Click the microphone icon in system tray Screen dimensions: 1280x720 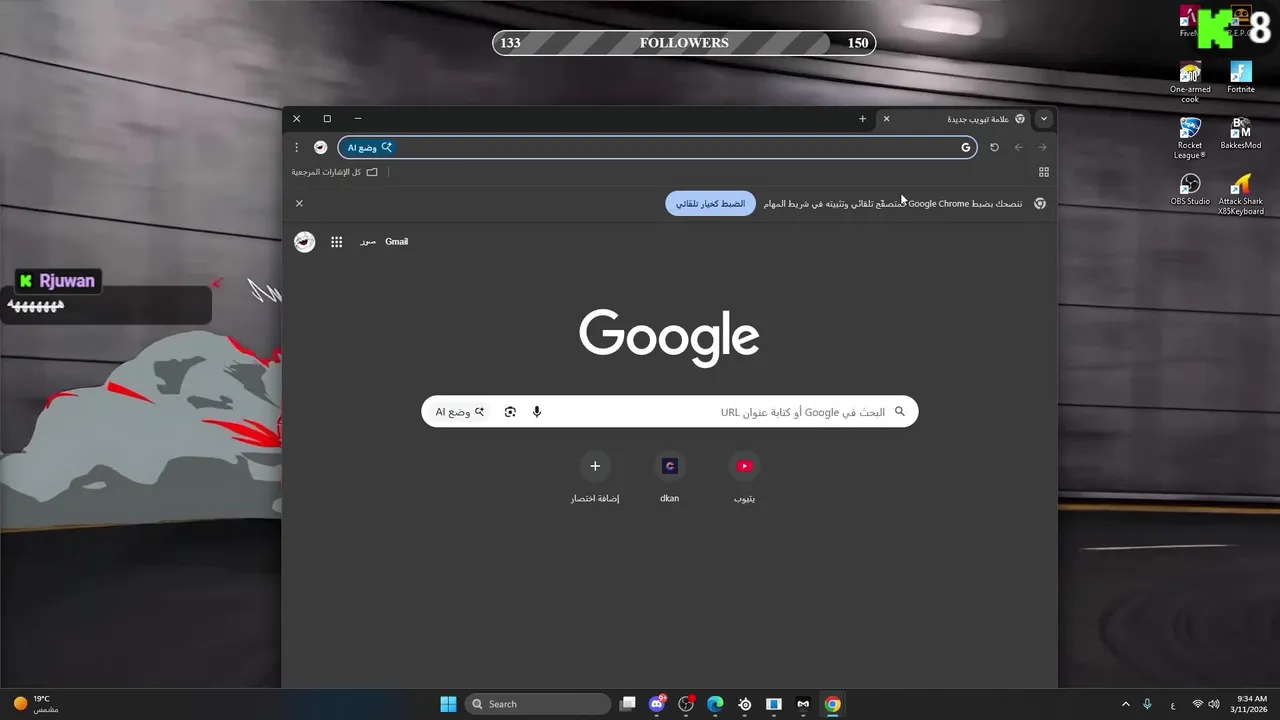coord(1147,704)
